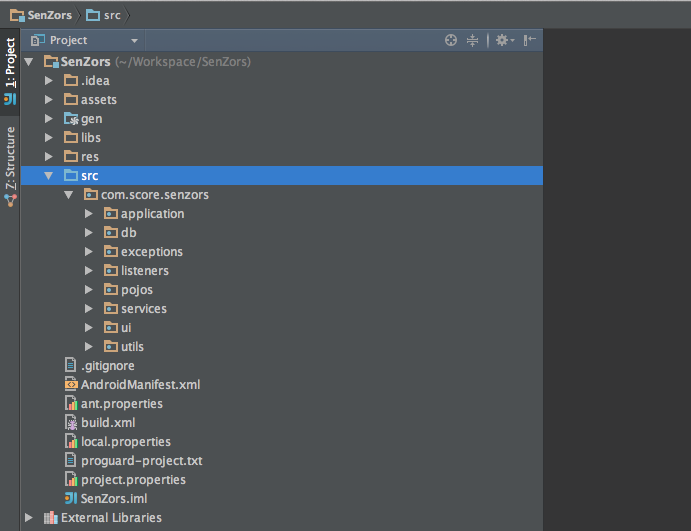Screen dimensions: 691x531
Task: Select the build.xml file name
Action: pyautogui.click(x=108, y=423)
